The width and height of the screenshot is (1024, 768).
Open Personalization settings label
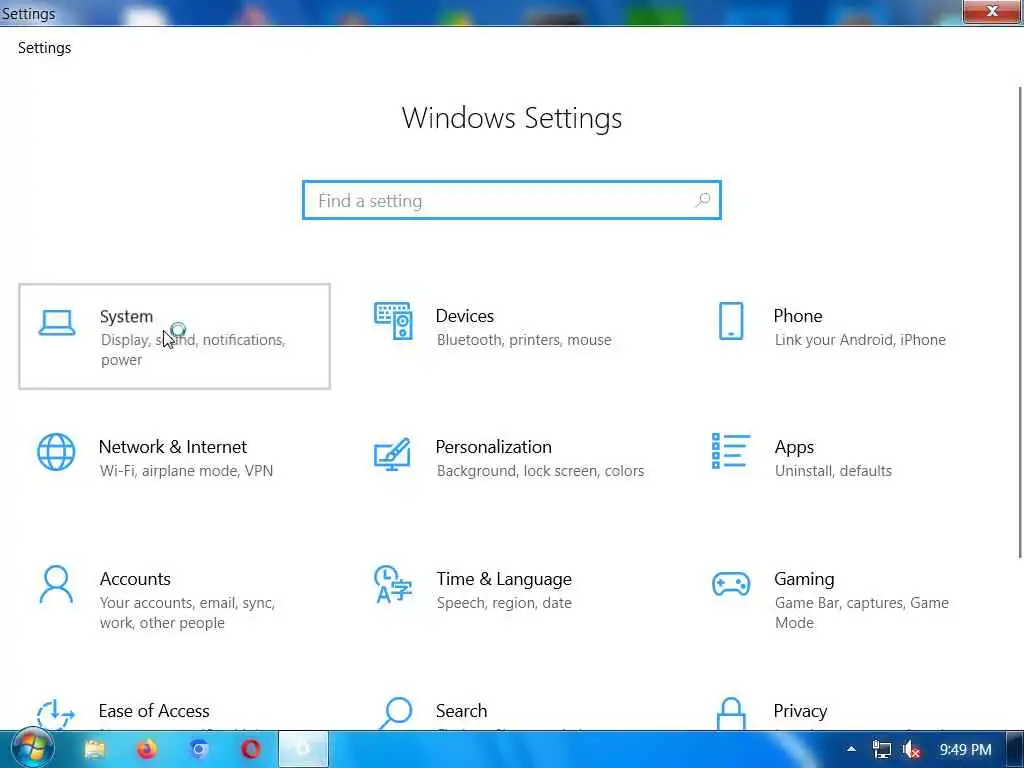[x=493, y=447]
